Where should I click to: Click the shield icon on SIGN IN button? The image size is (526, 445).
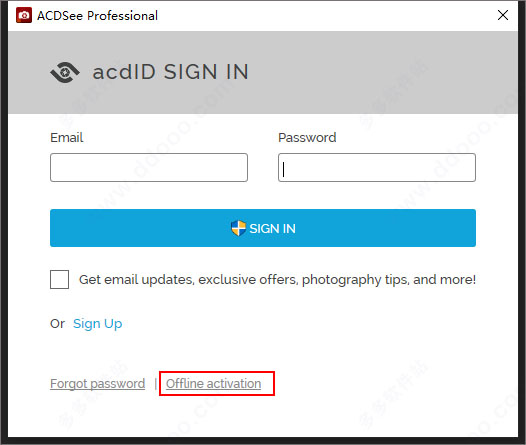coord(239,228)
